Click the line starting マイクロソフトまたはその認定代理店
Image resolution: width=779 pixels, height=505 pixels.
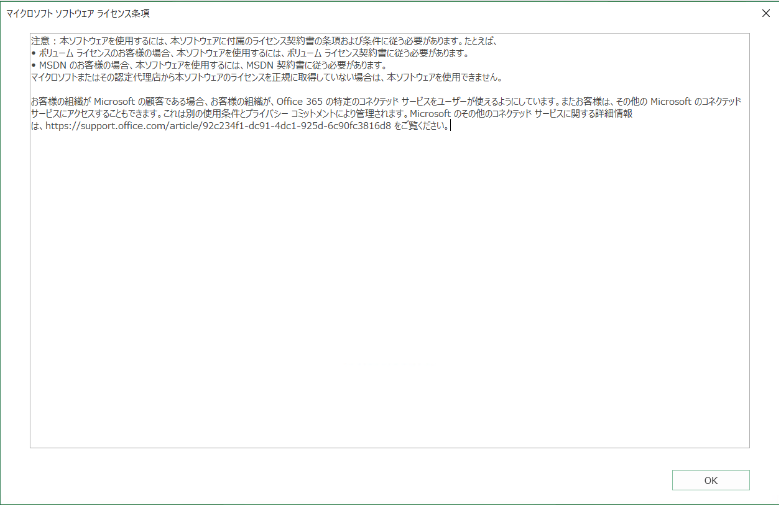[x=267, y=78]
